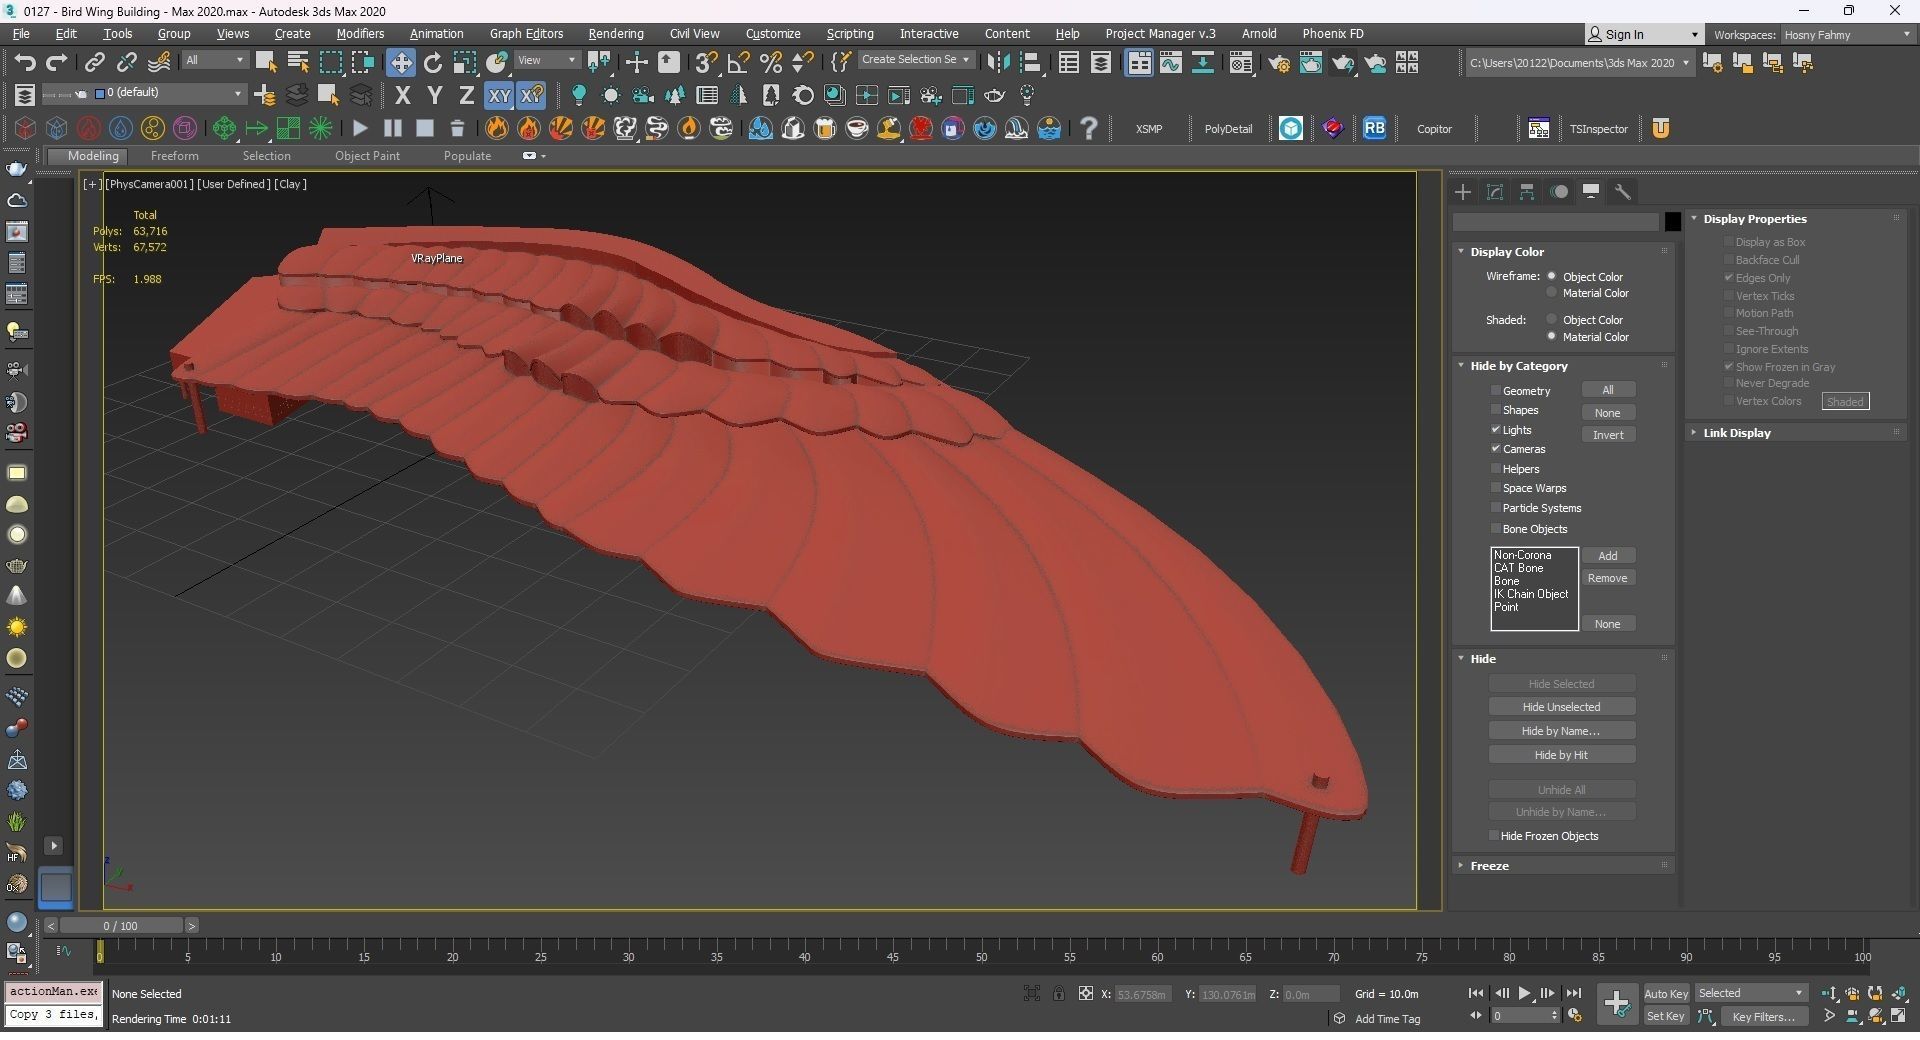Image resolution: width=1920 pixels, height=1040 pixels.
Task: Select Wireframe Material Color radio button
Action: point(1552,293)
